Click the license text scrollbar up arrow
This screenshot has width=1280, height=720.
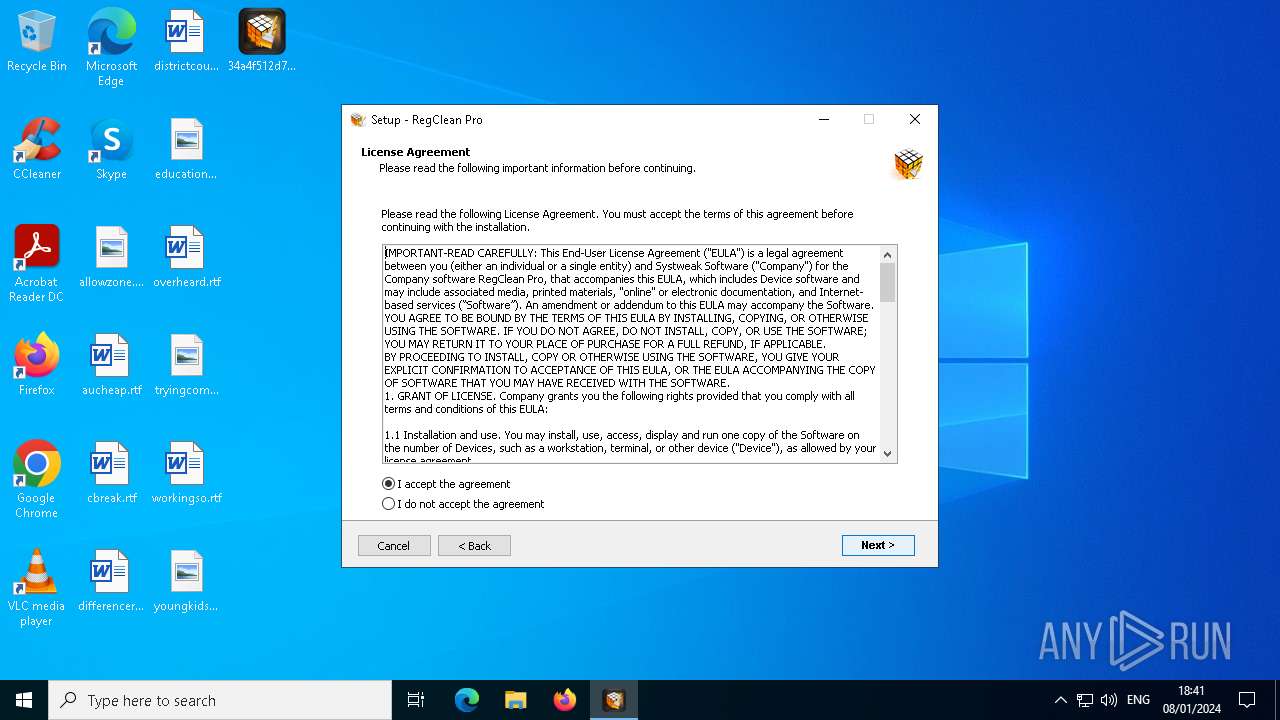887,255
